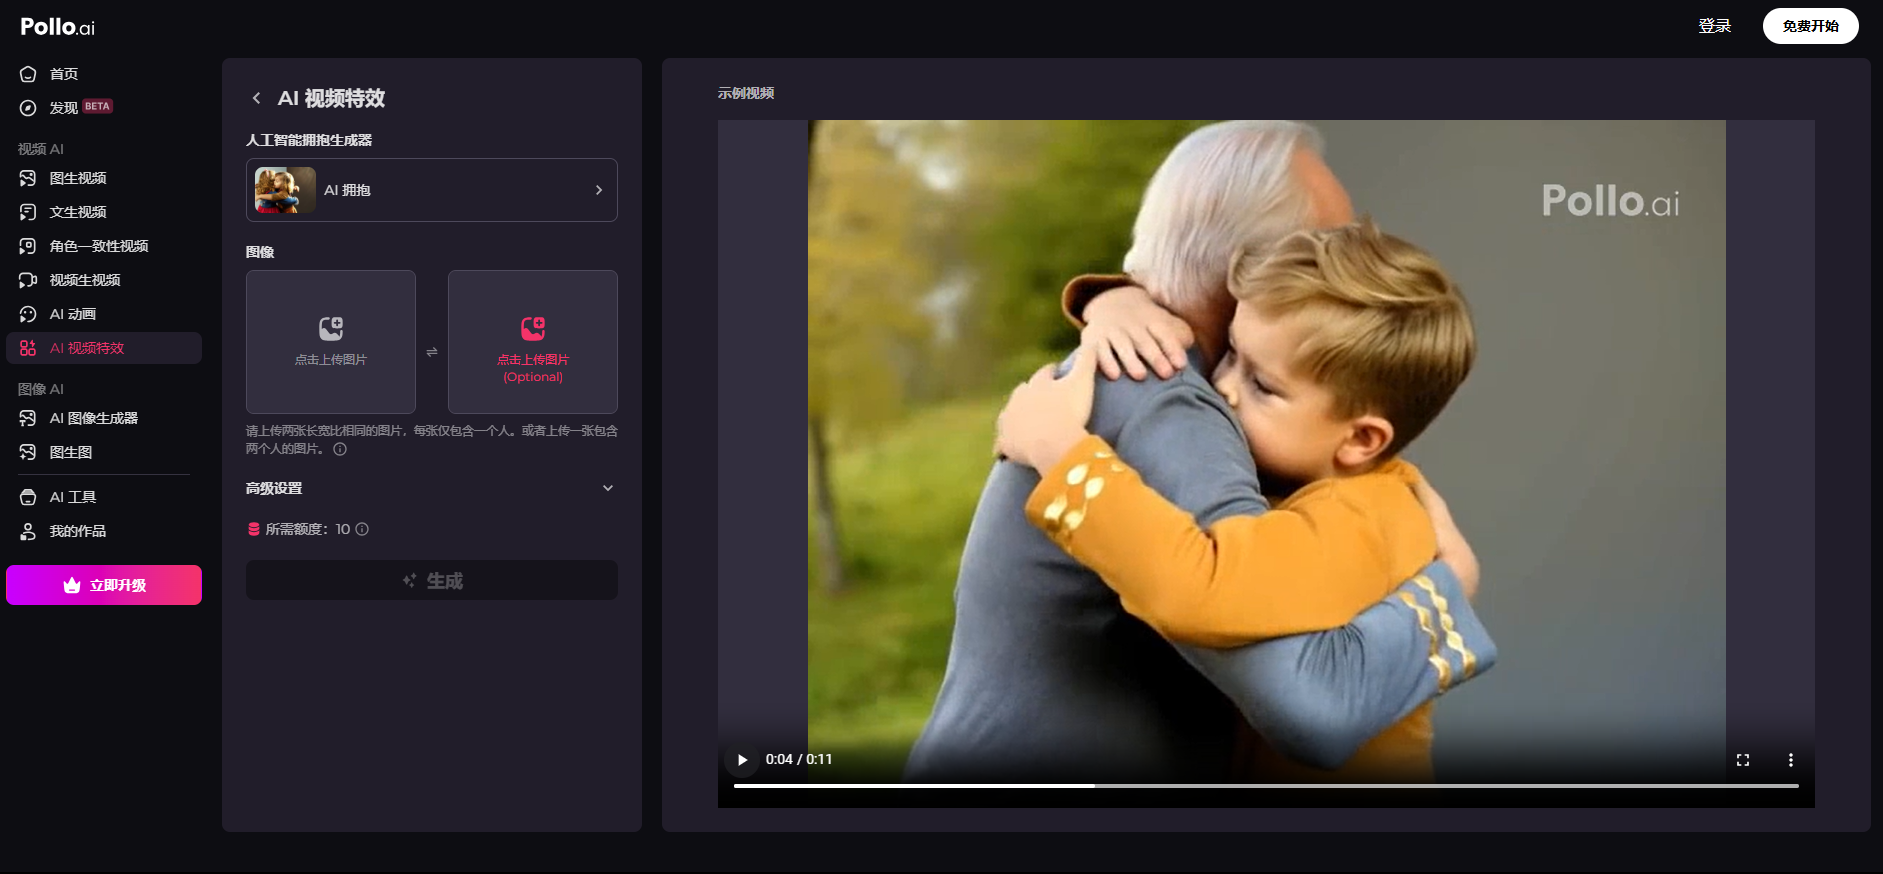Upload the optional second image
This screenshot has height=874, width=1883.
533,342
